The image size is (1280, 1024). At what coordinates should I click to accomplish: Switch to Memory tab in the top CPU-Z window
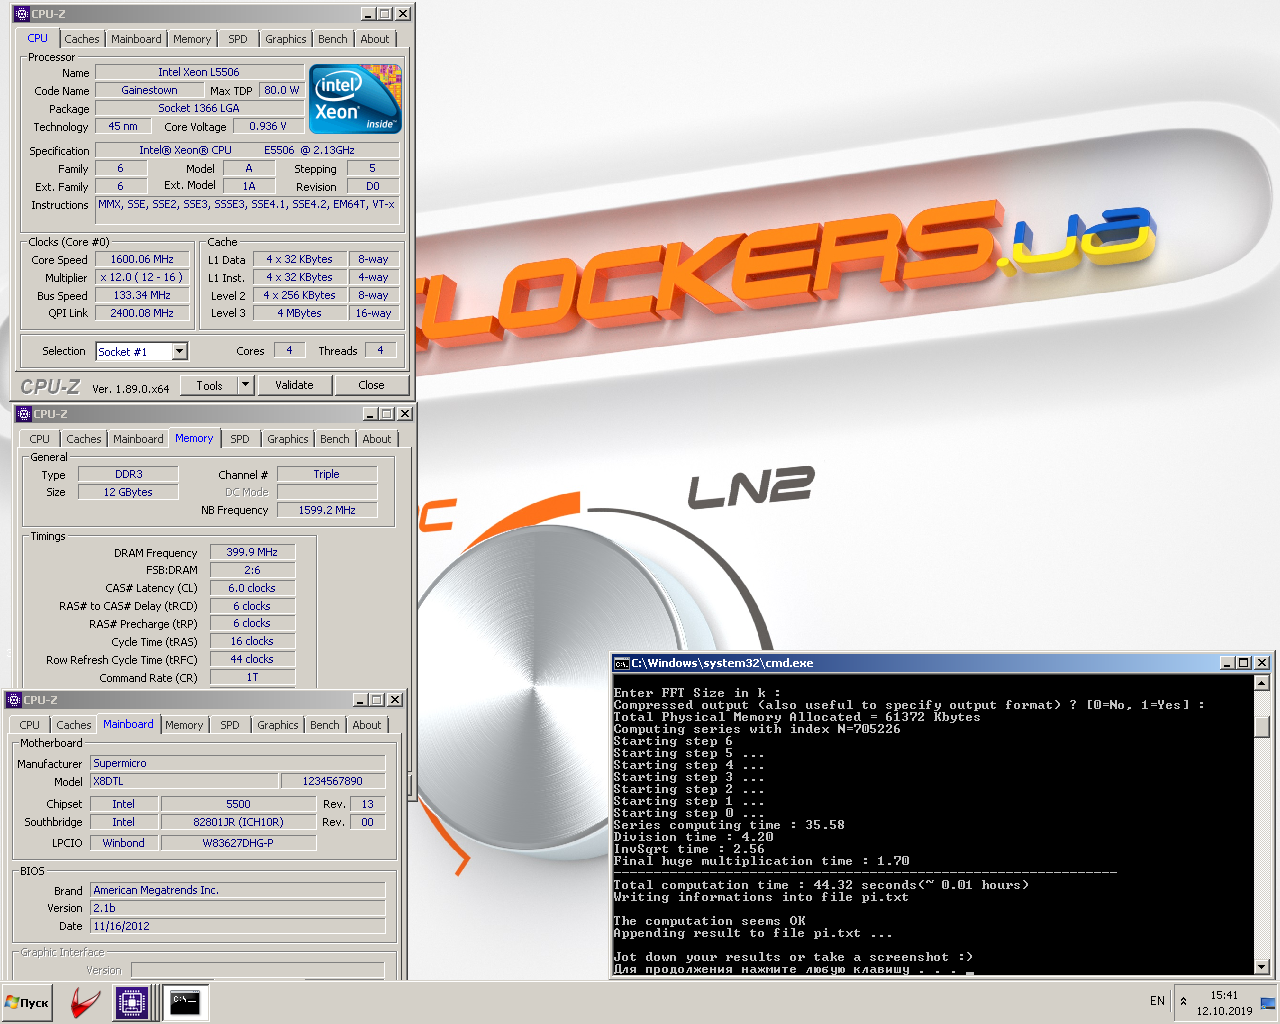(192, 39)
